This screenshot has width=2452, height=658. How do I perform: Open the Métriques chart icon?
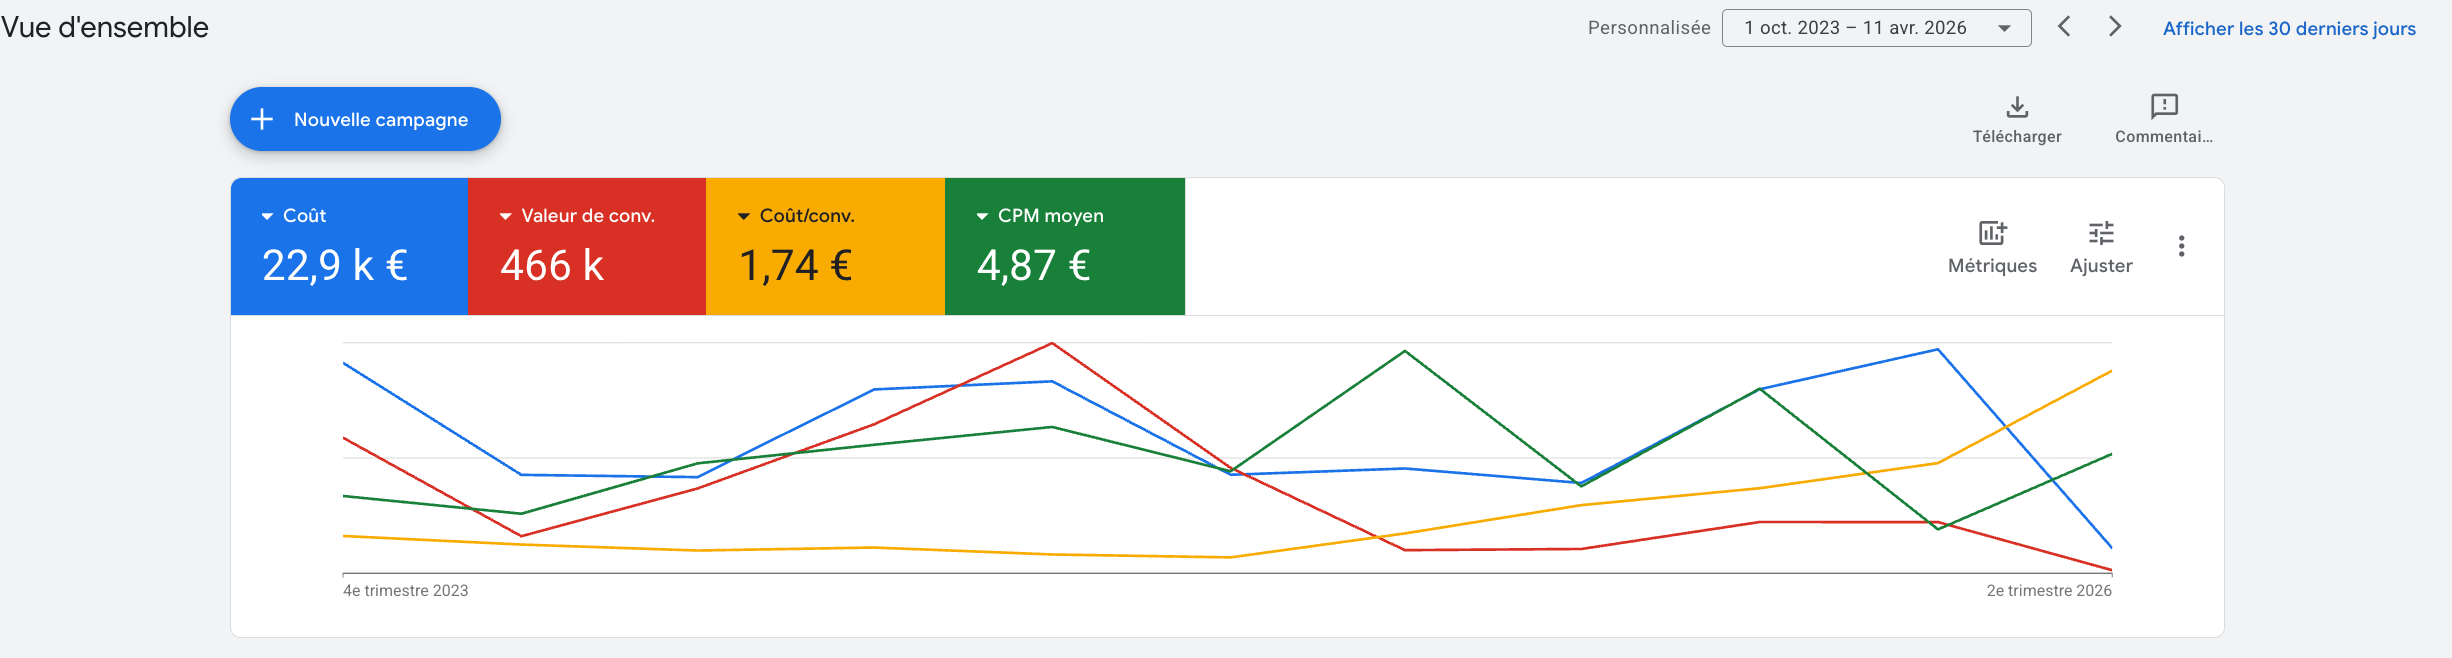pyautogui.click(x=1992, y=233)
